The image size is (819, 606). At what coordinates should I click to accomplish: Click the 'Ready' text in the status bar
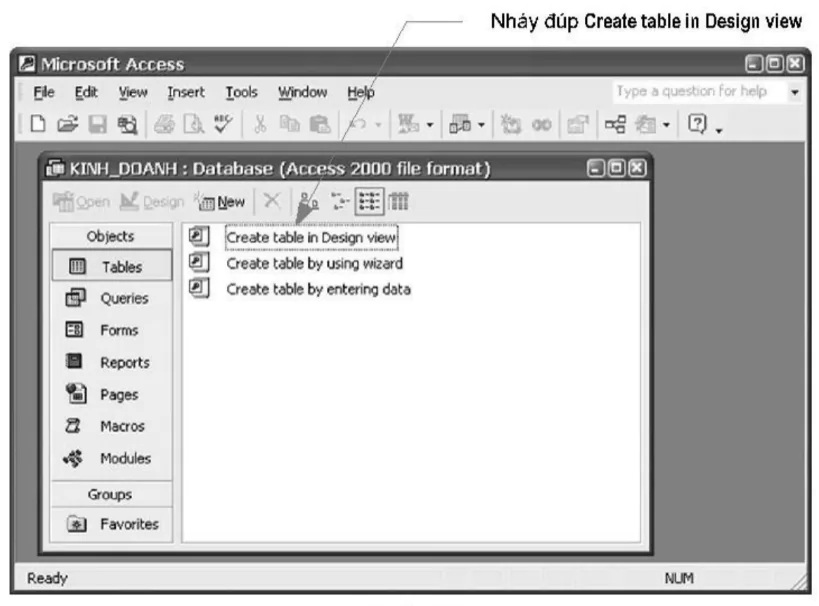point(47,578)
